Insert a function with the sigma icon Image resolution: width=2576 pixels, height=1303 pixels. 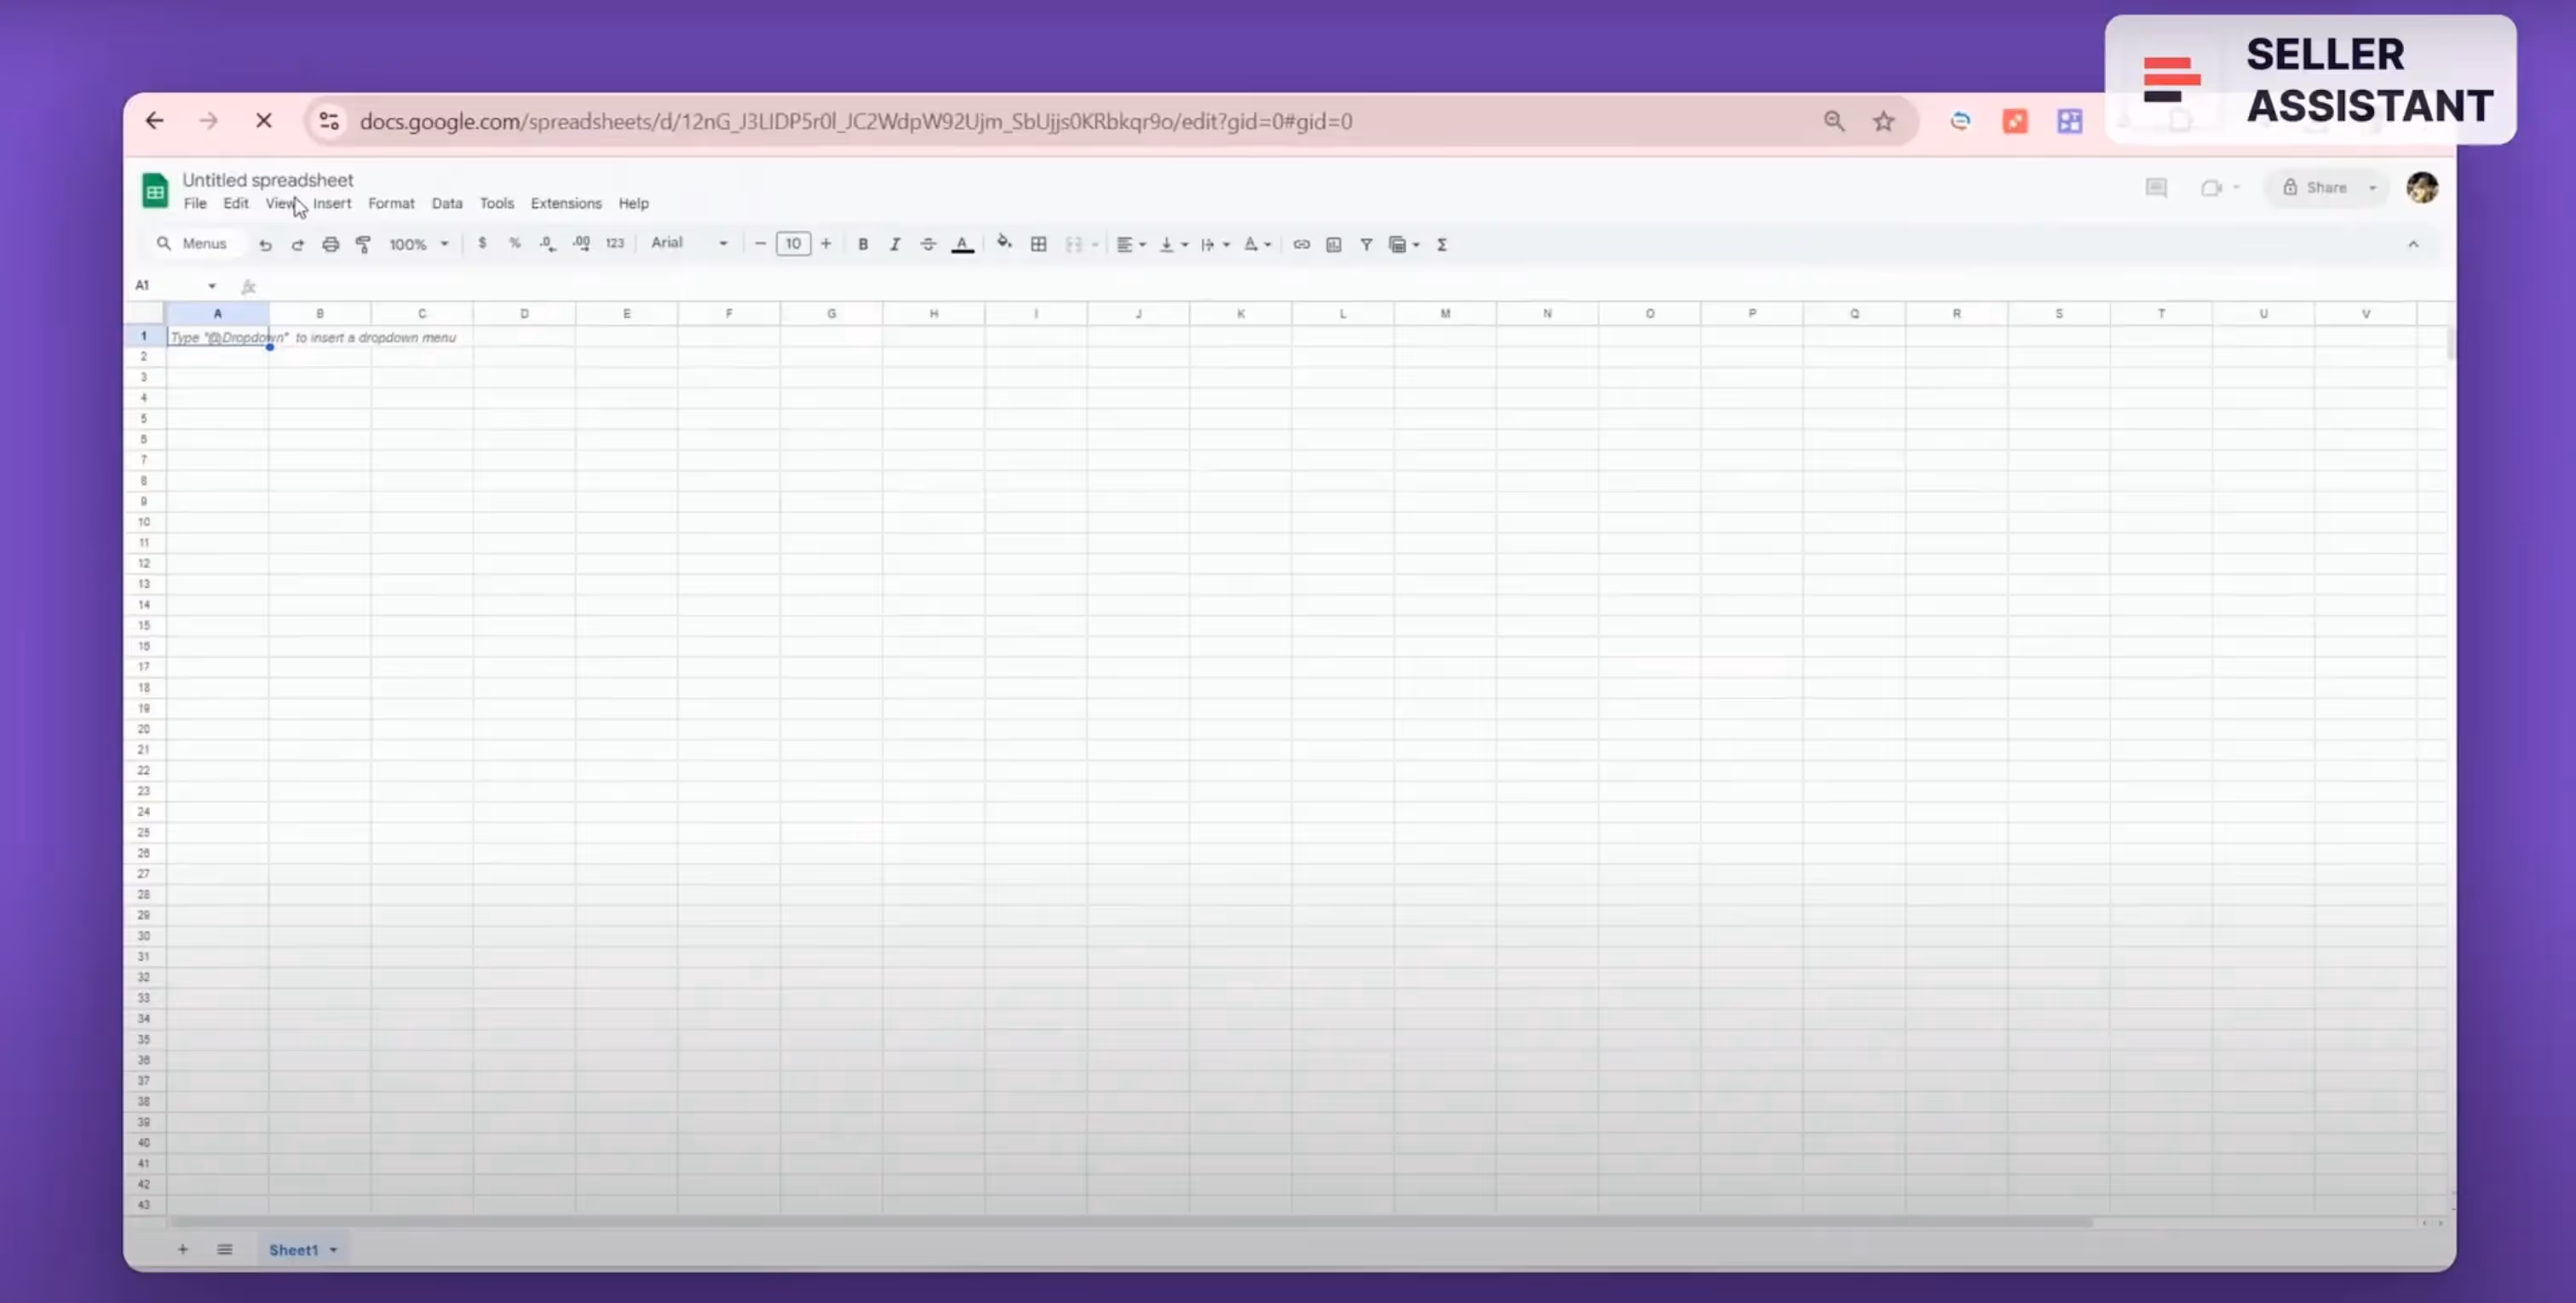pyautogui.click(x=1442, y=243)
